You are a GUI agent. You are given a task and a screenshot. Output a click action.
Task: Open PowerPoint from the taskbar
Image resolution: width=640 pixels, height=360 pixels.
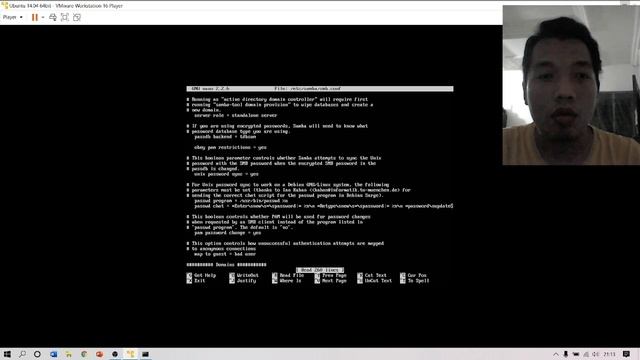99,354
